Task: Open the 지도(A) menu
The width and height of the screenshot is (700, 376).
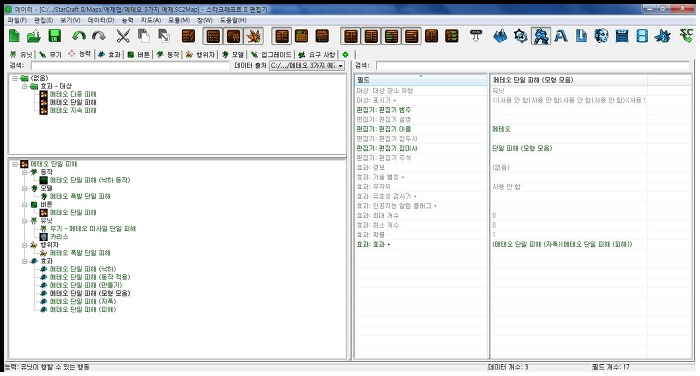Action: [151, 21]
